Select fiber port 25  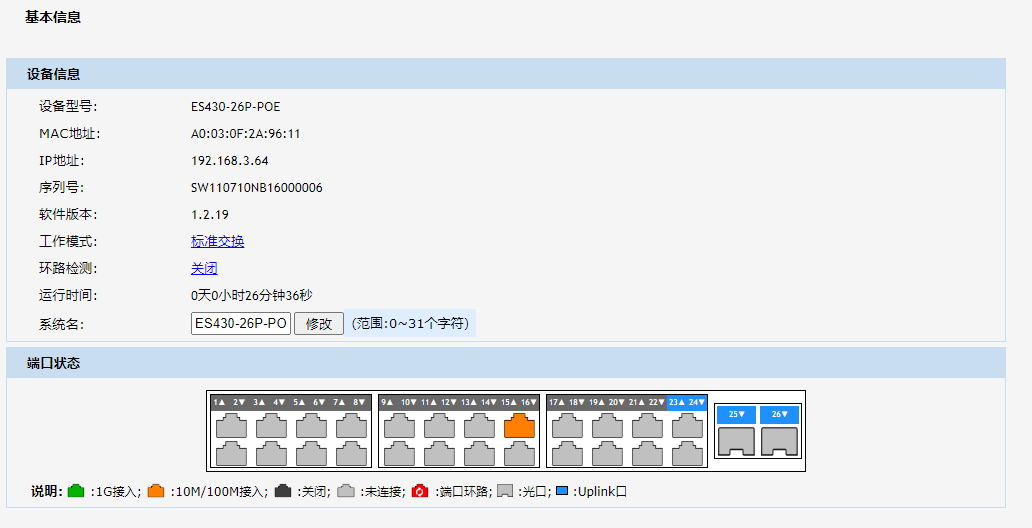(x=737, y=441)
